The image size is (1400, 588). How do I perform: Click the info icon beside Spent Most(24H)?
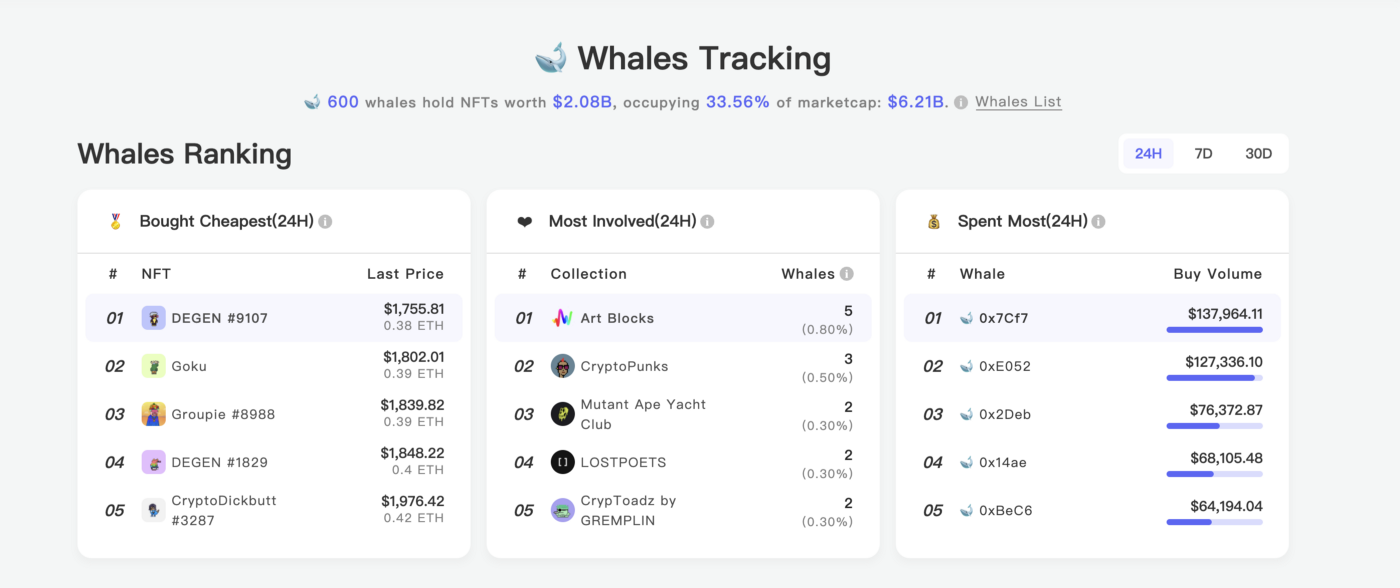[x=1098, y=221]
